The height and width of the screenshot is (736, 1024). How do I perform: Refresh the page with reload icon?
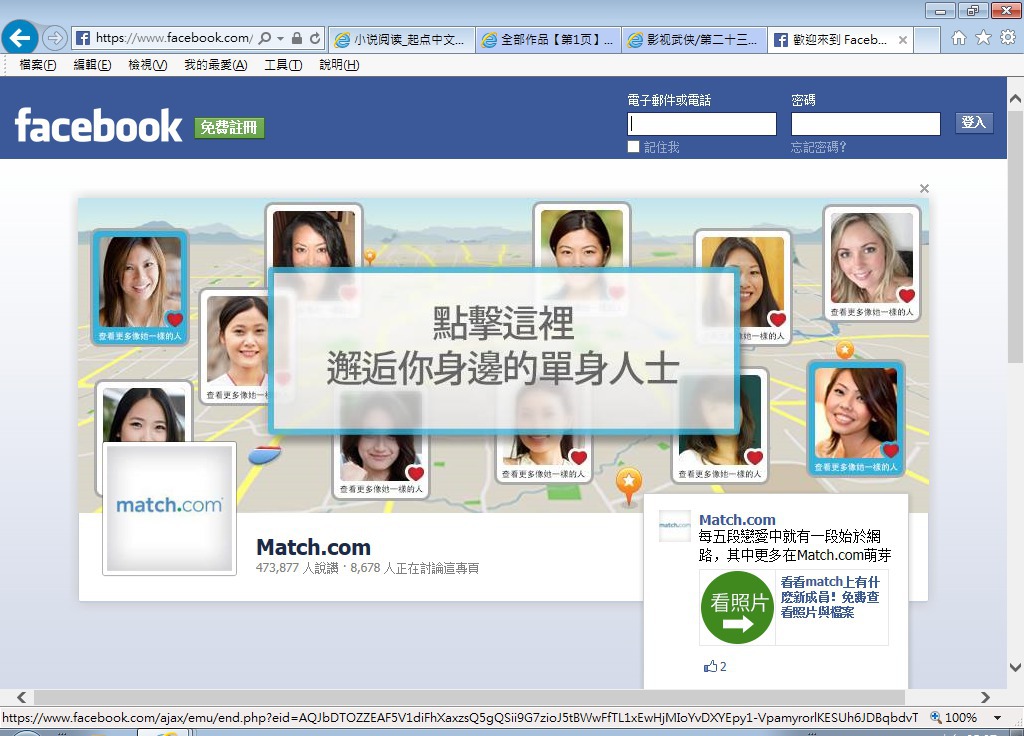point(315,39)
